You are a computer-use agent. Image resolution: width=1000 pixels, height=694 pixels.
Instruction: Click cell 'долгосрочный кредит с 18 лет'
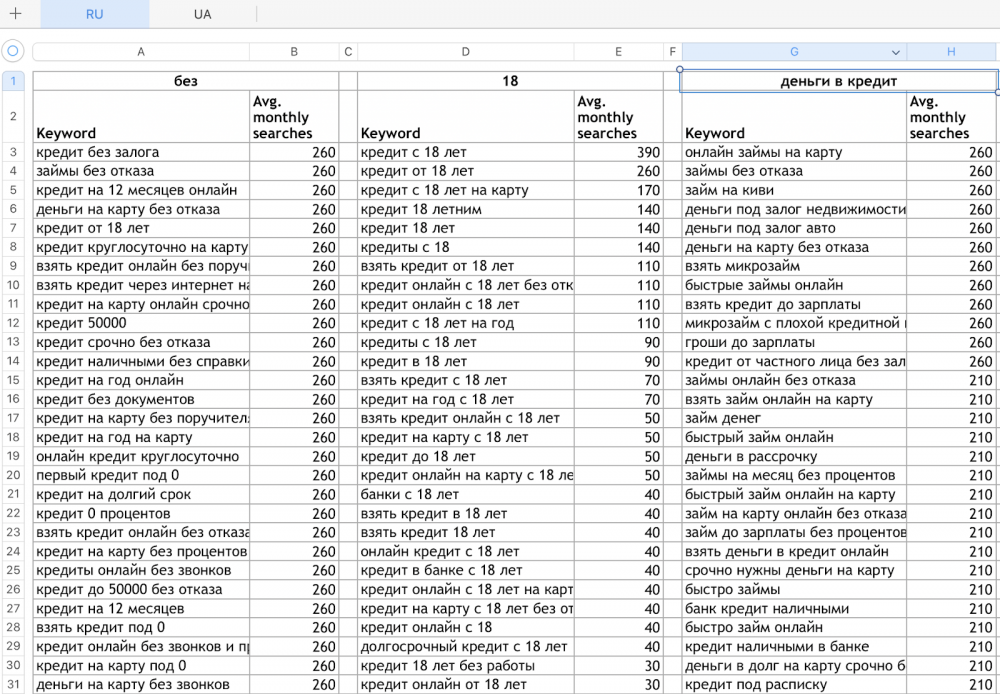click(466, 647)
